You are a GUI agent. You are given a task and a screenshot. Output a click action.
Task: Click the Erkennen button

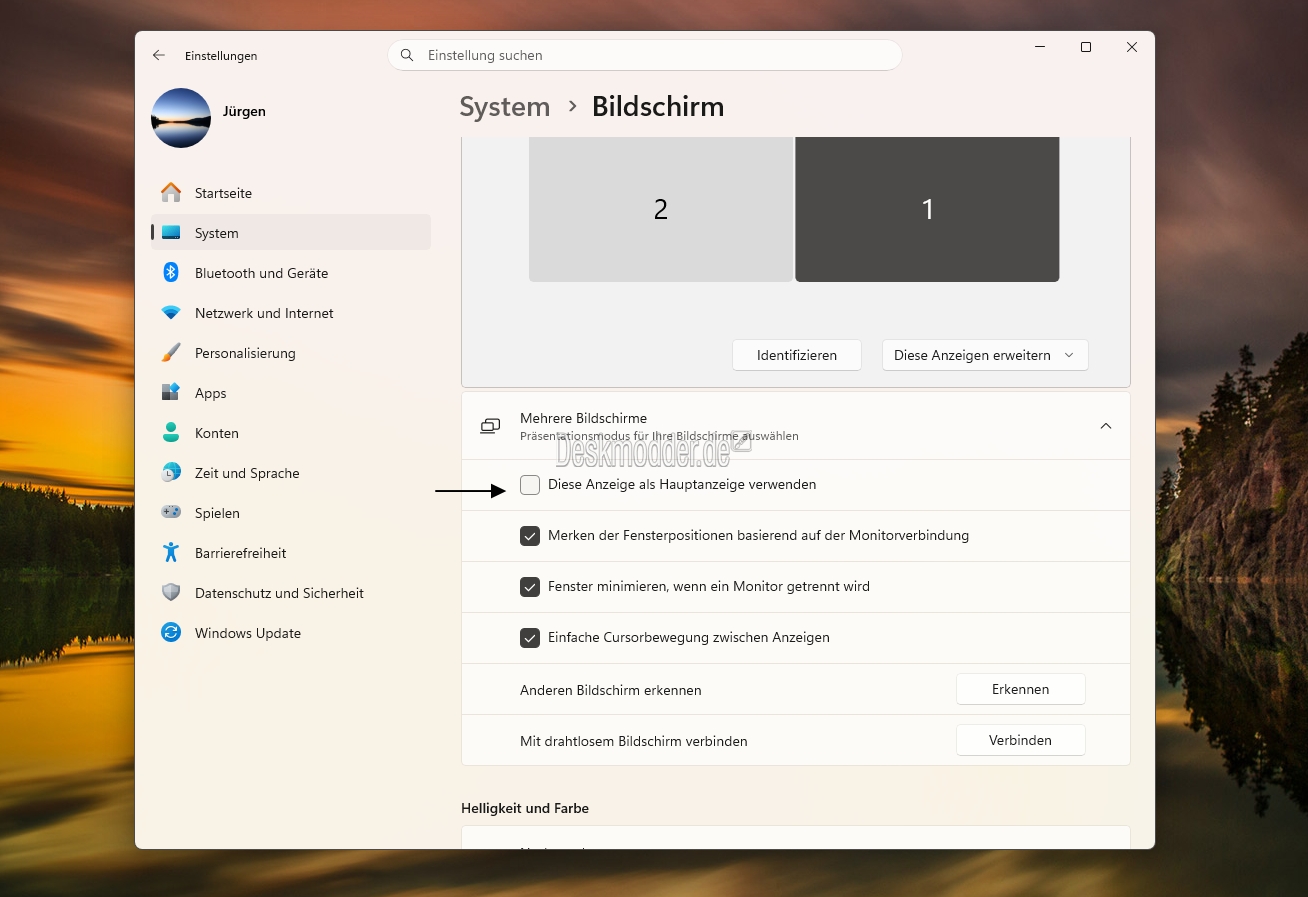click(x=1020, y=689)
